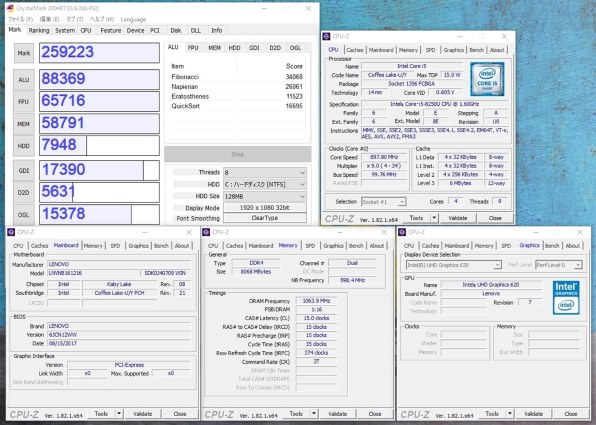Click Validate in the Memory window
596x425 pixels.
[x=338, y=414]
